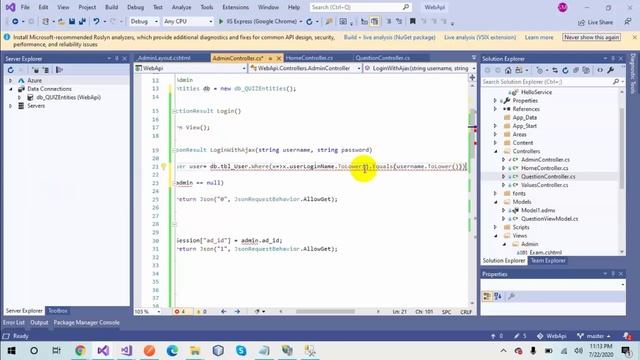Click Live Share icon at top right
This screenshot has height=360, width=640.
[581, 22]
